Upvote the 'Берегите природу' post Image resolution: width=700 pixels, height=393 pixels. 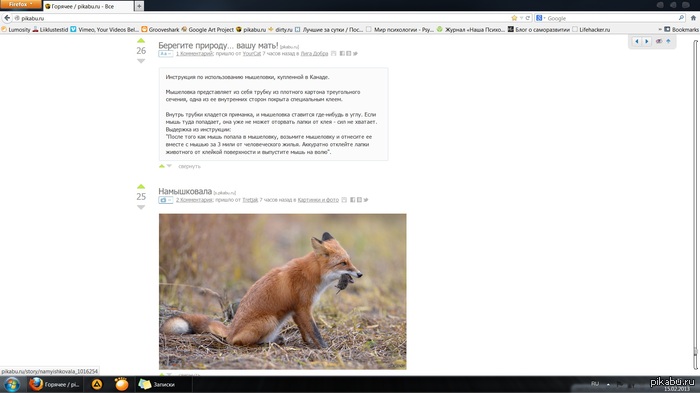[x=141, y=41]
